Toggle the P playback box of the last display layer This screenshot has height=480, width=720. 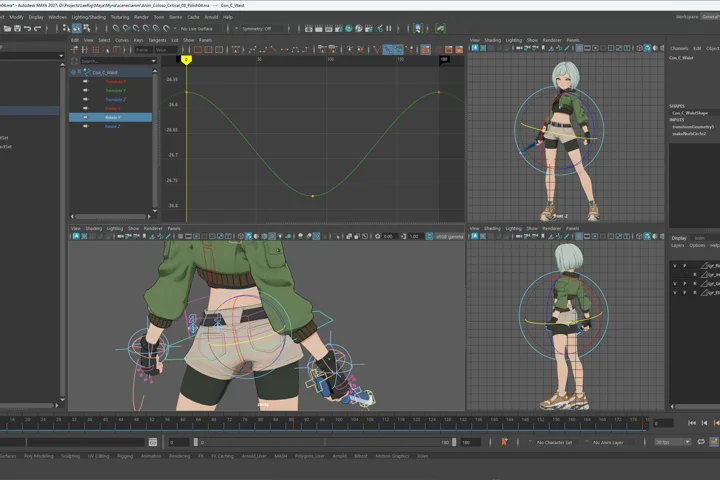(685, 293)
